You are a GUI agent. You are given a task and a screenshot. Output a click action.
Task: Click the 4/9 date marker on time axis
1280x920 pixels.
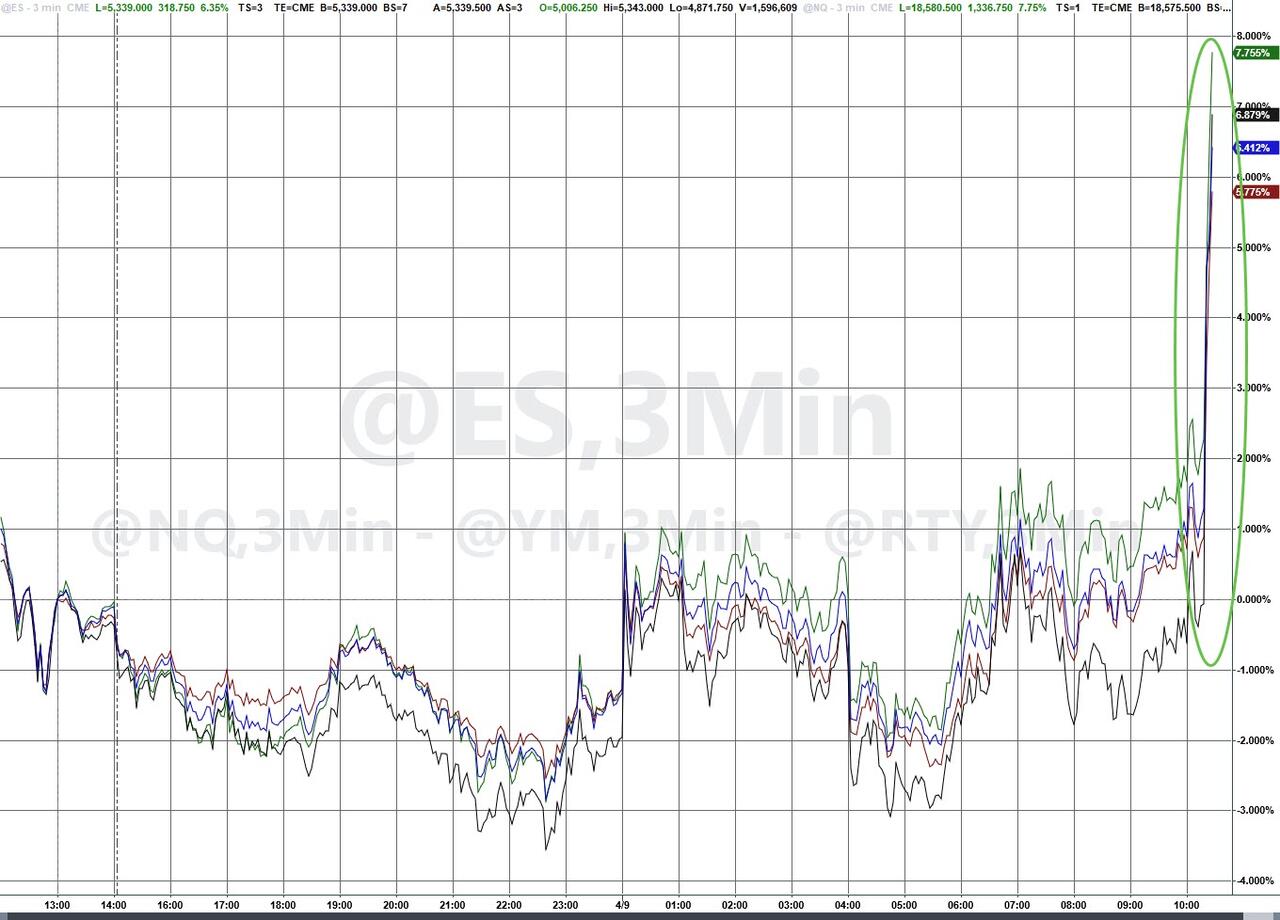click(x=622, y=906)
